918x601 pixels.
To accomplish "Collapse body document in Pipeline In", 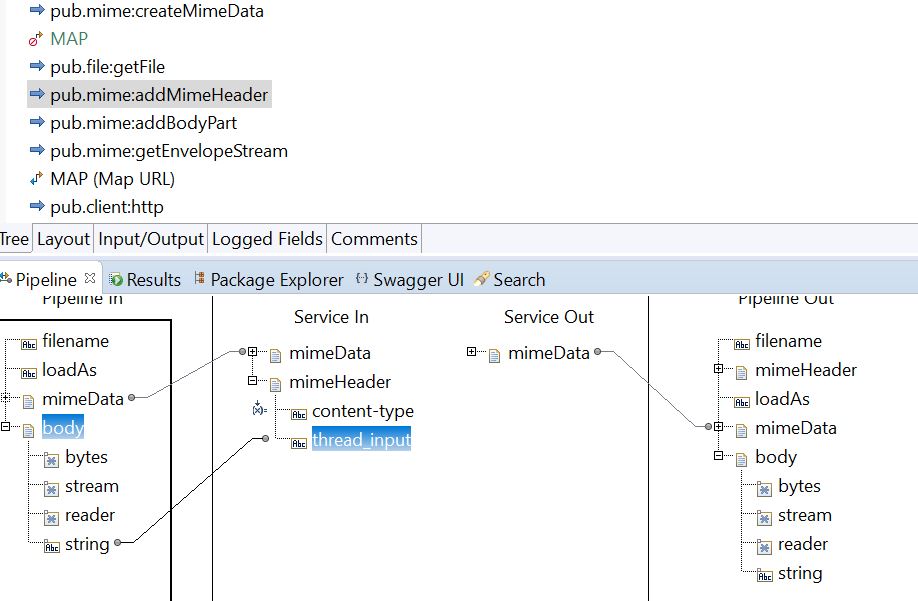I will point(6,427).
